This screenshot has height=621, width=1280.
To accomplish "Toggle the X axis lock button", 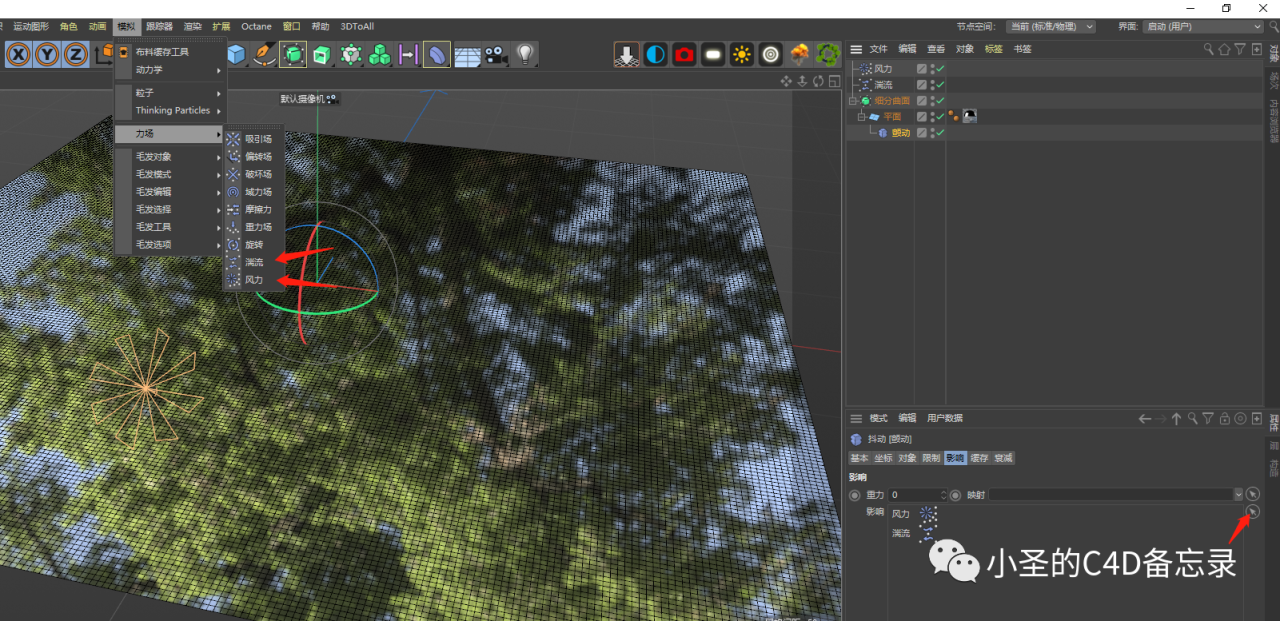I will pos(18,54).
